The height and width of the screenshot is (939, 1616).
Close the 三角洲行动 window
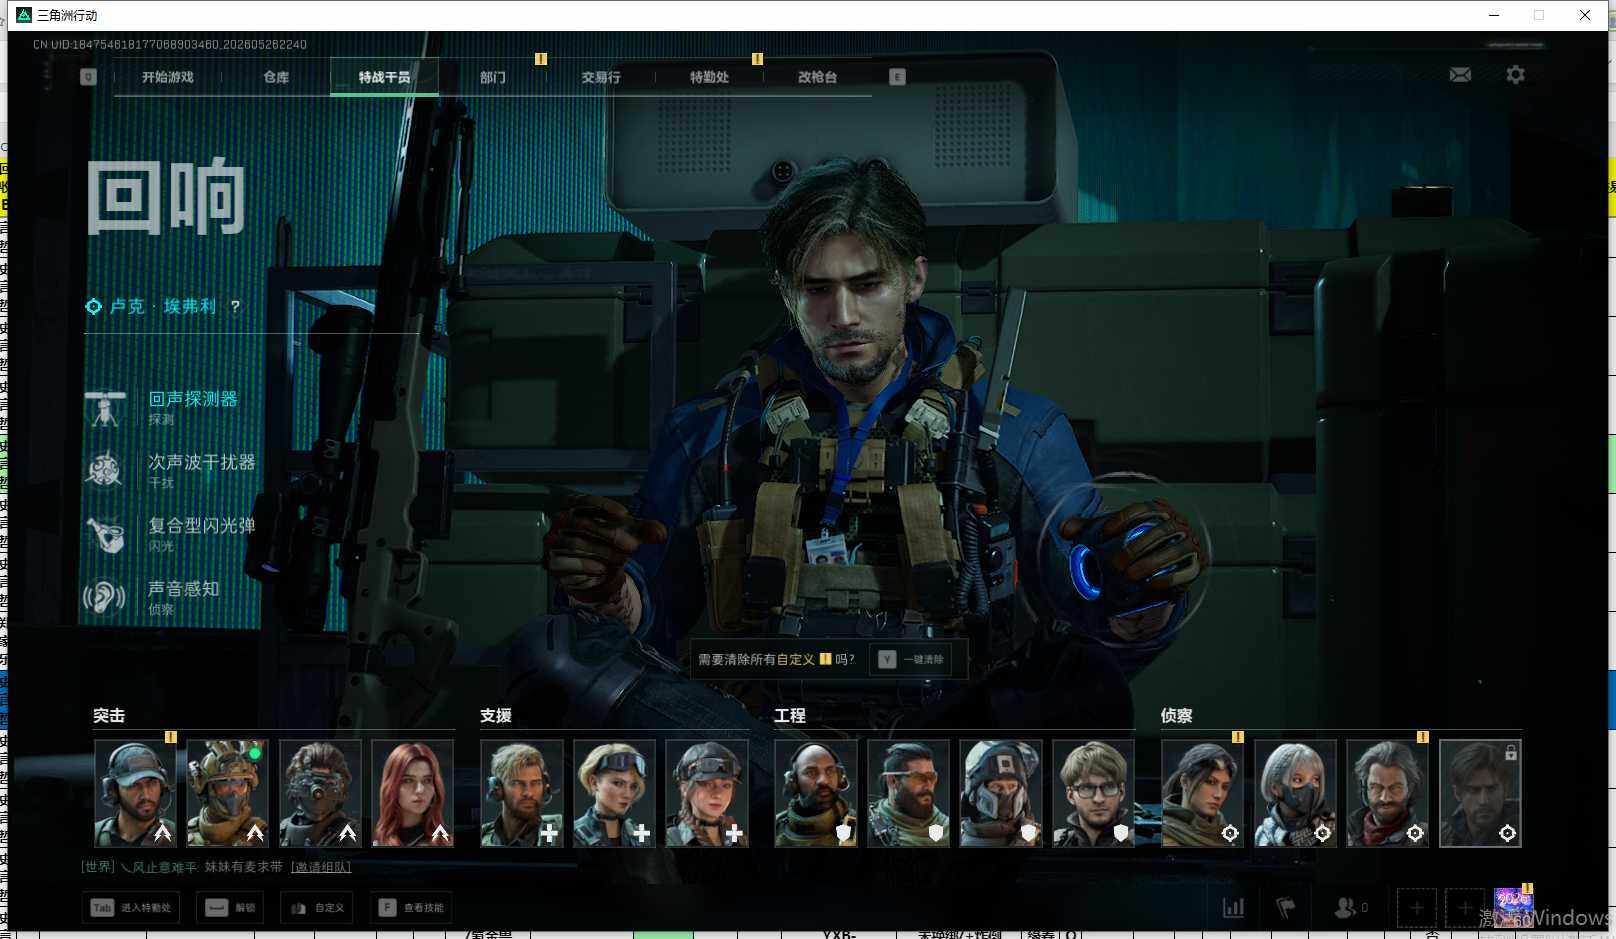(1585, 15)
